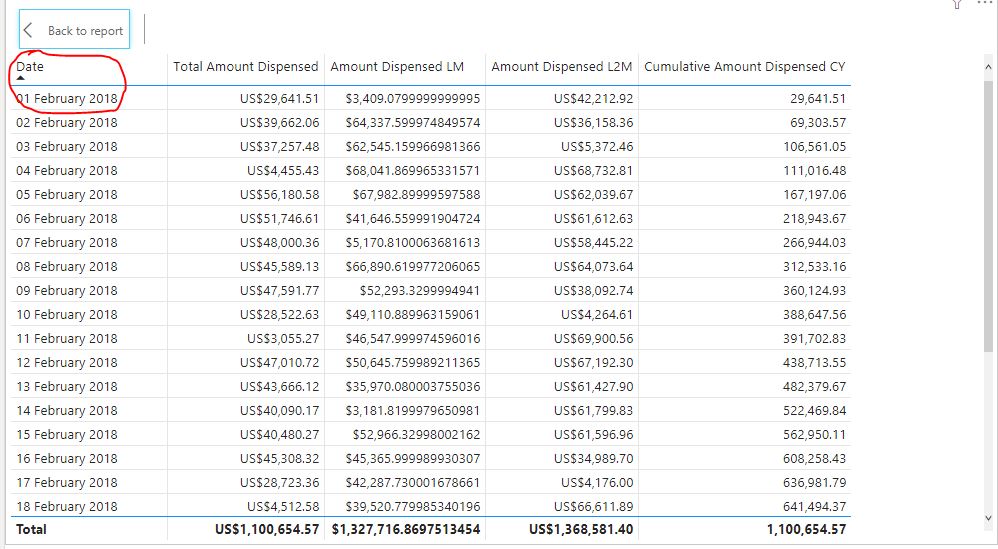Viewport: 998px width, 549px height.
Task: Click the scrollbar up arrow
Action: click(x=988, y=66)
